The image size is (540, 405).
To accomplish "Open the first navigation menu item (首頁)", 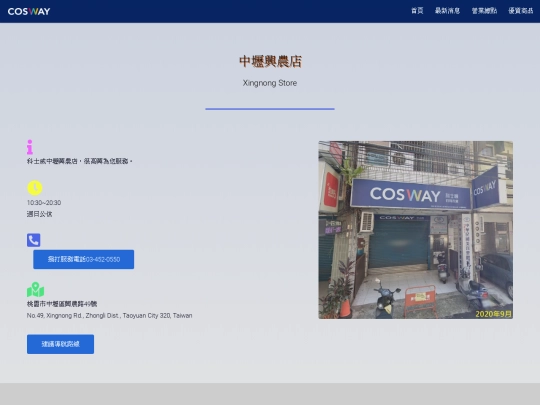I will [x=417, y=11].
